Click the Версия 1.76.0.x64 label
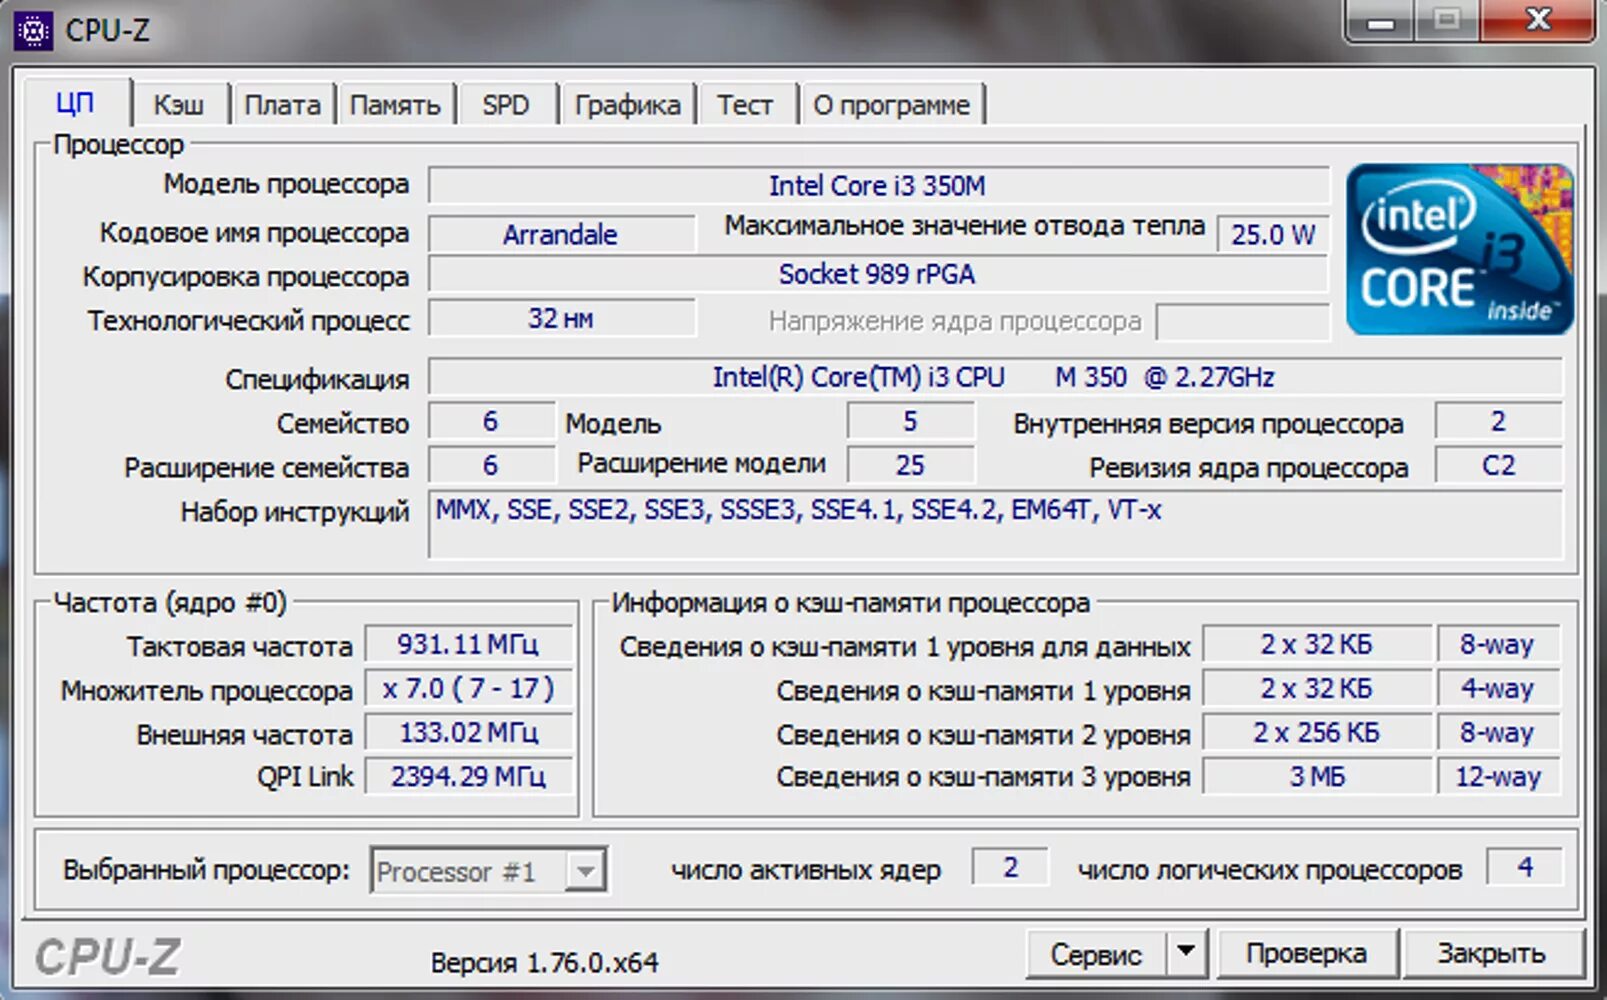Screen dimensions: 1607x1000 544,963
